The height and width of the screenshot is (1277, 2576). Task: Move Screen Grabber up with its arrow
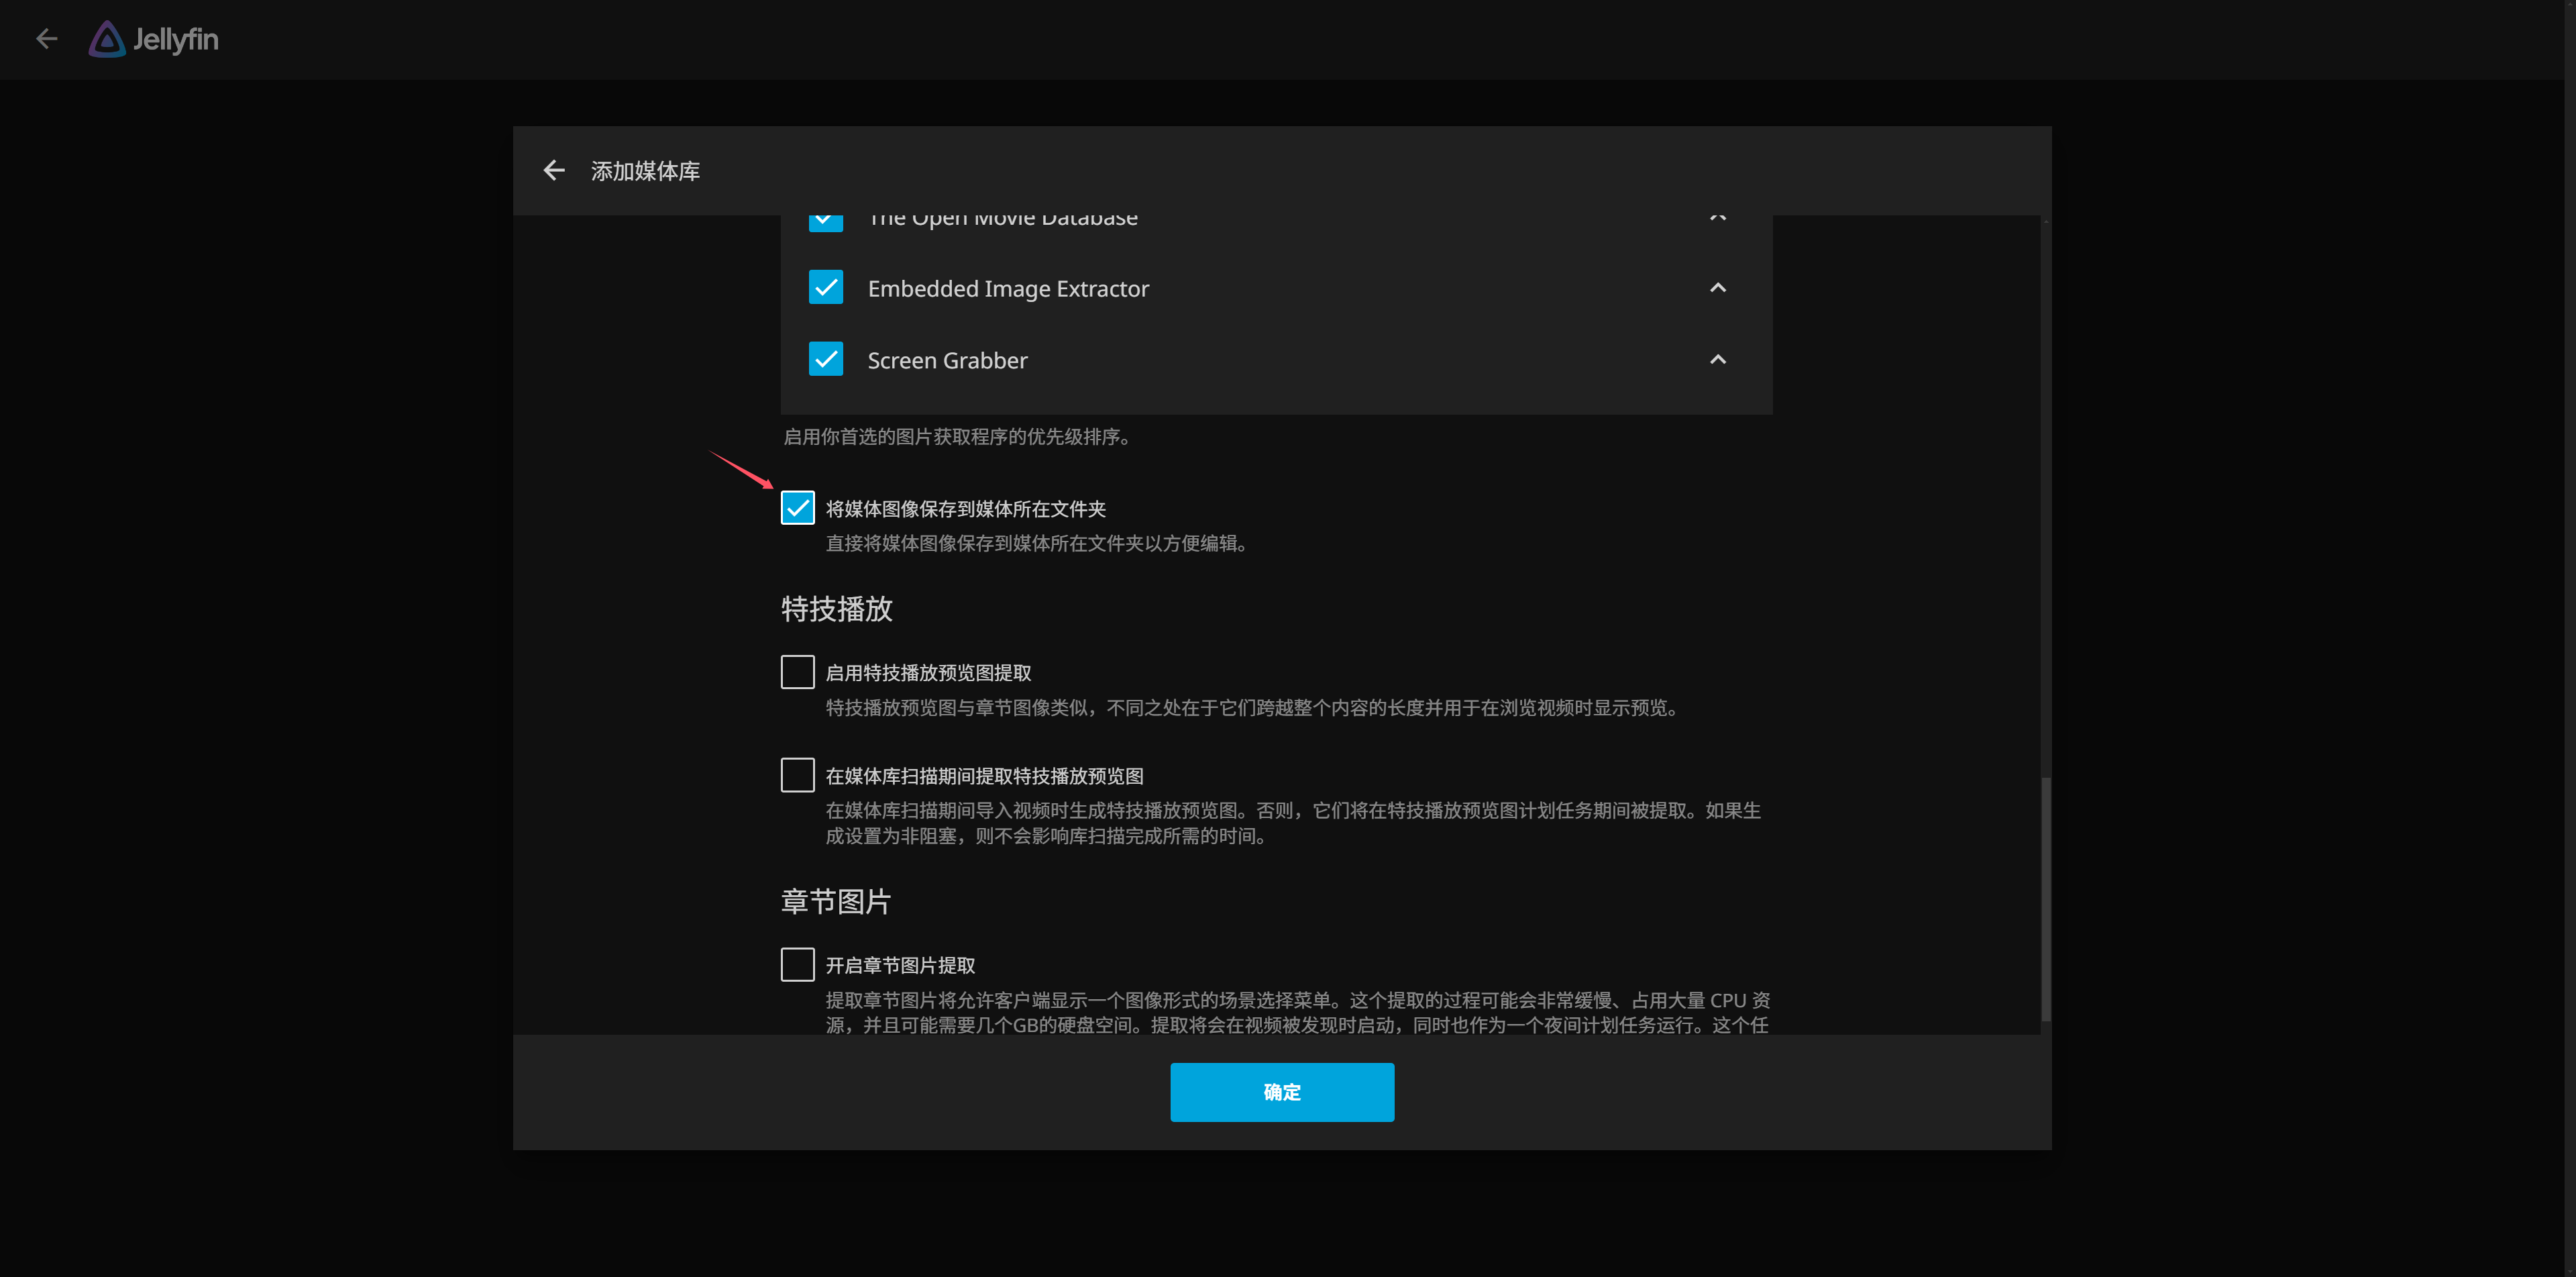coord(1717,360)
